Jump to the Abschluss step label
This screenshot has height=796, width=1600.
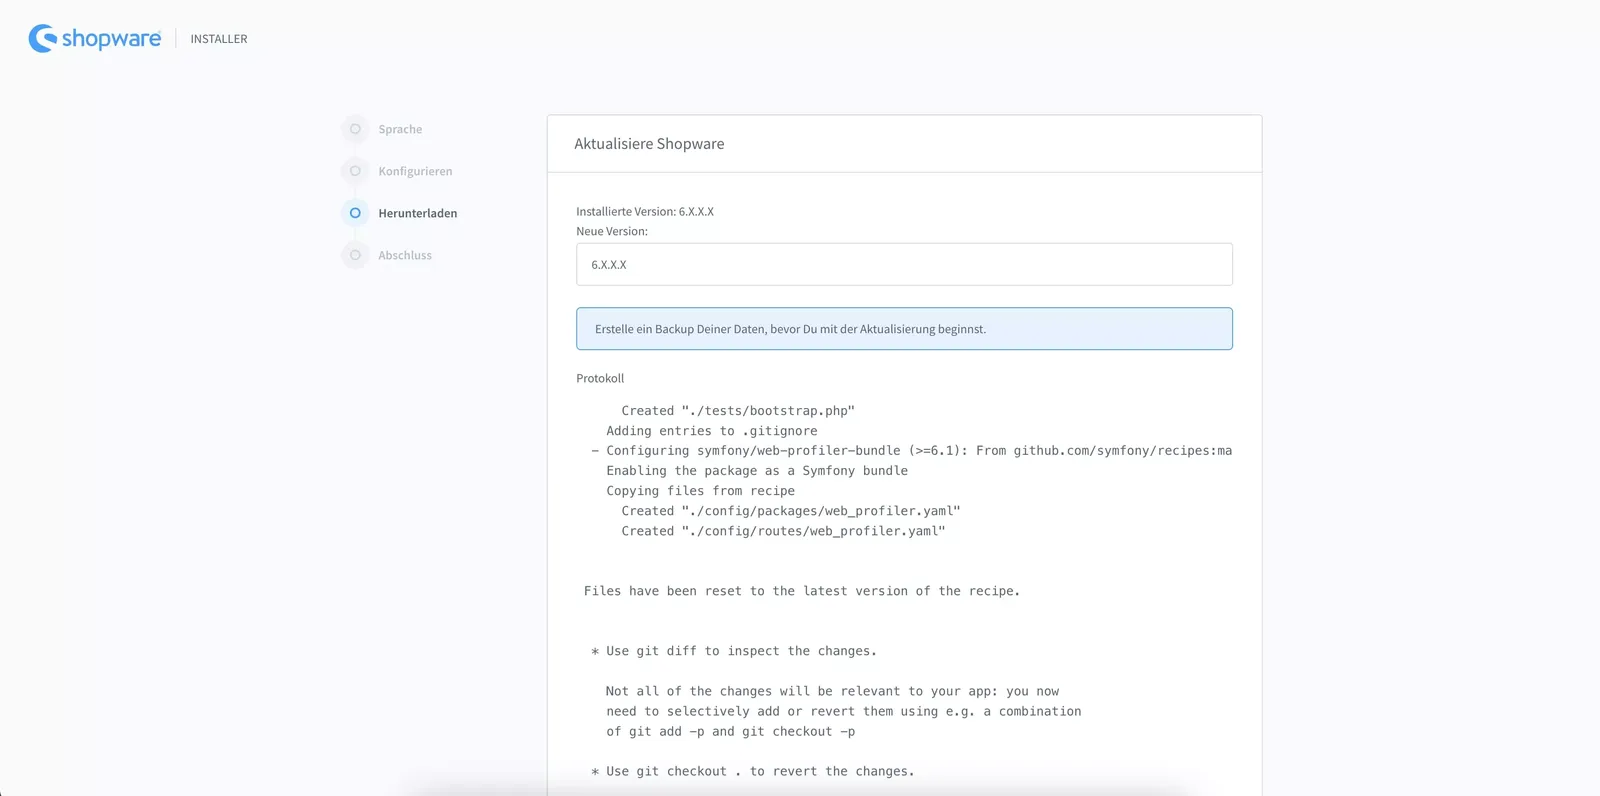(x=405, y=255)
